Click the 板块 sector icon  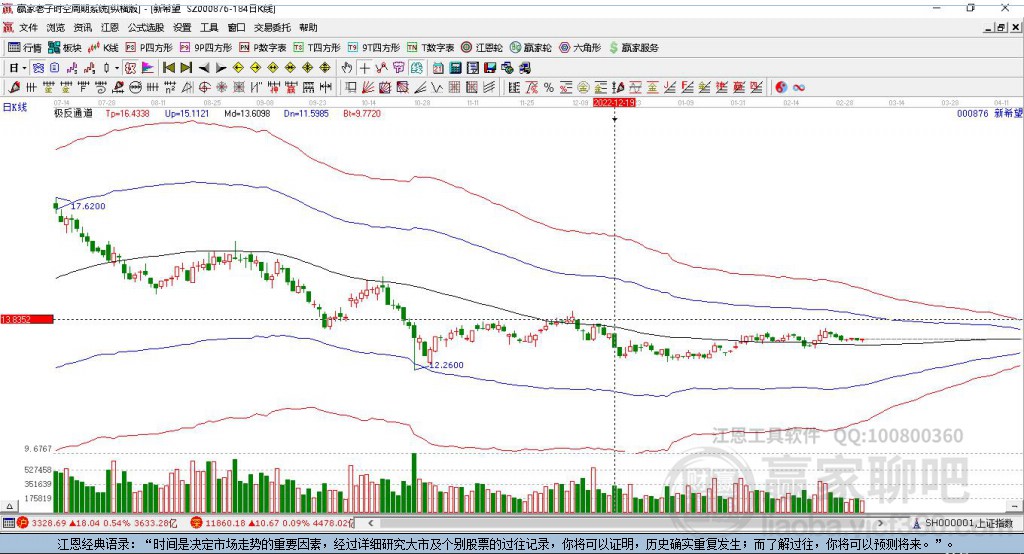pyautogui.click(x=63, y=47)
